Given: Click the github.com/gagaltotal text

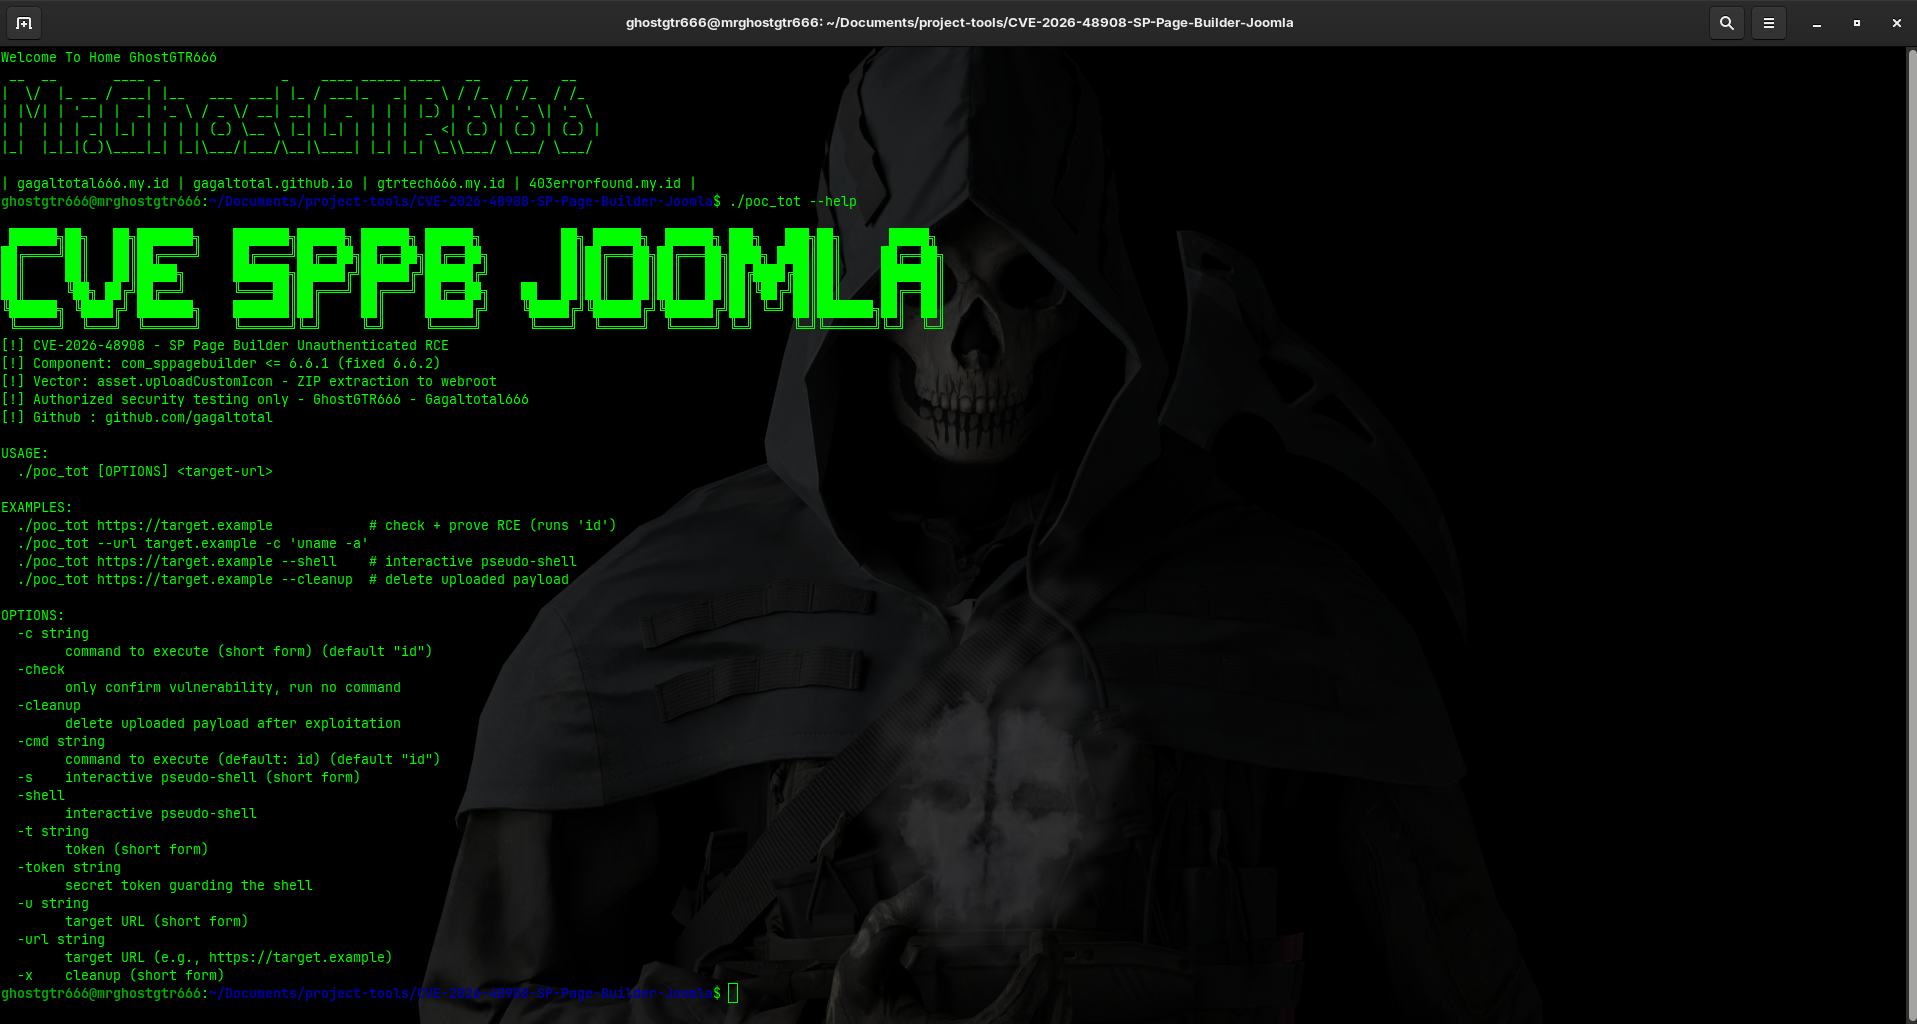Looking at the screenshot, I should tap(189, 417).
